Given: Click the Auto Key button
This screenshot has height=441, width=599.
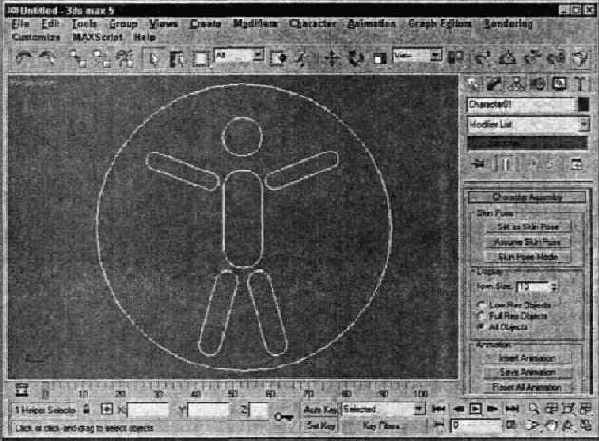Looking at the screenshot, I should click(320, 410).
